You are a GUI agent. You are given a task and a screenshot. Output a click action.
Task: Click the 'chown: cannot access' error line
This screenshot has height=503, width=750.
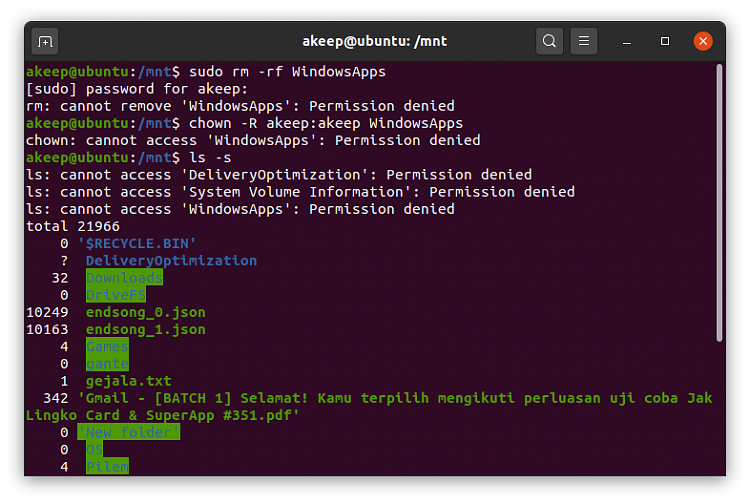coord(253,141)
